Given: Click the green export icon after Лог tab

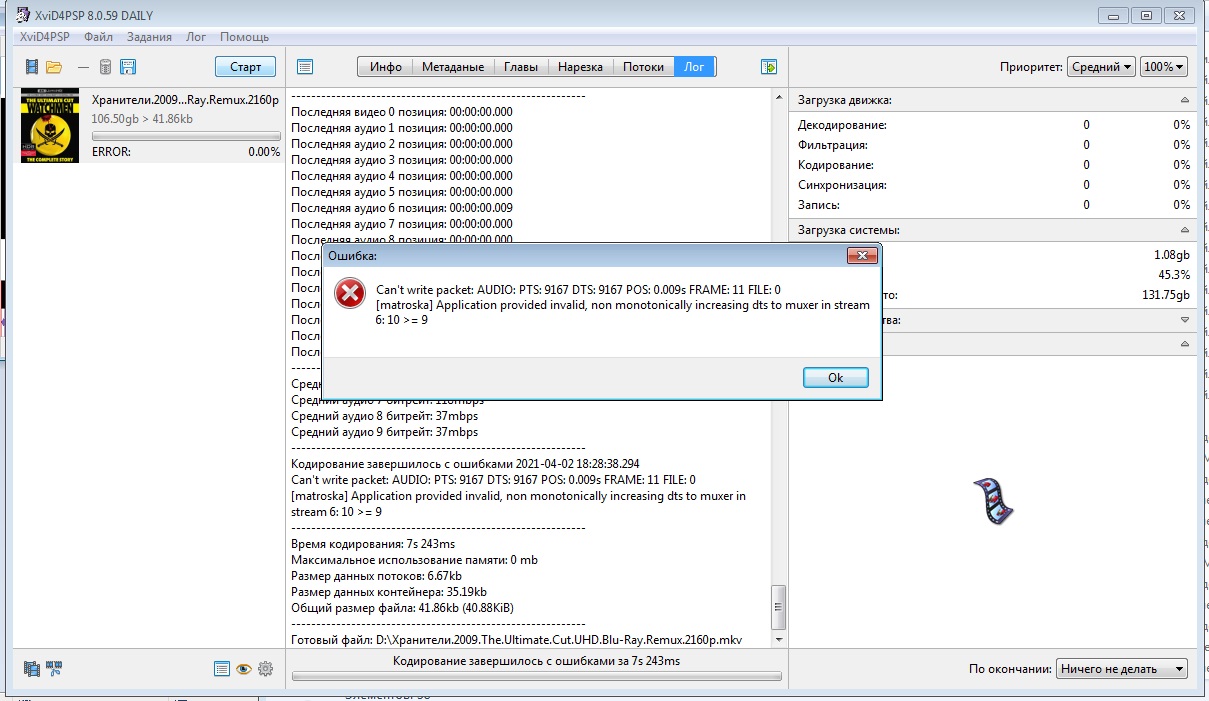Looking at the screenshot, I should coord(769,67).
